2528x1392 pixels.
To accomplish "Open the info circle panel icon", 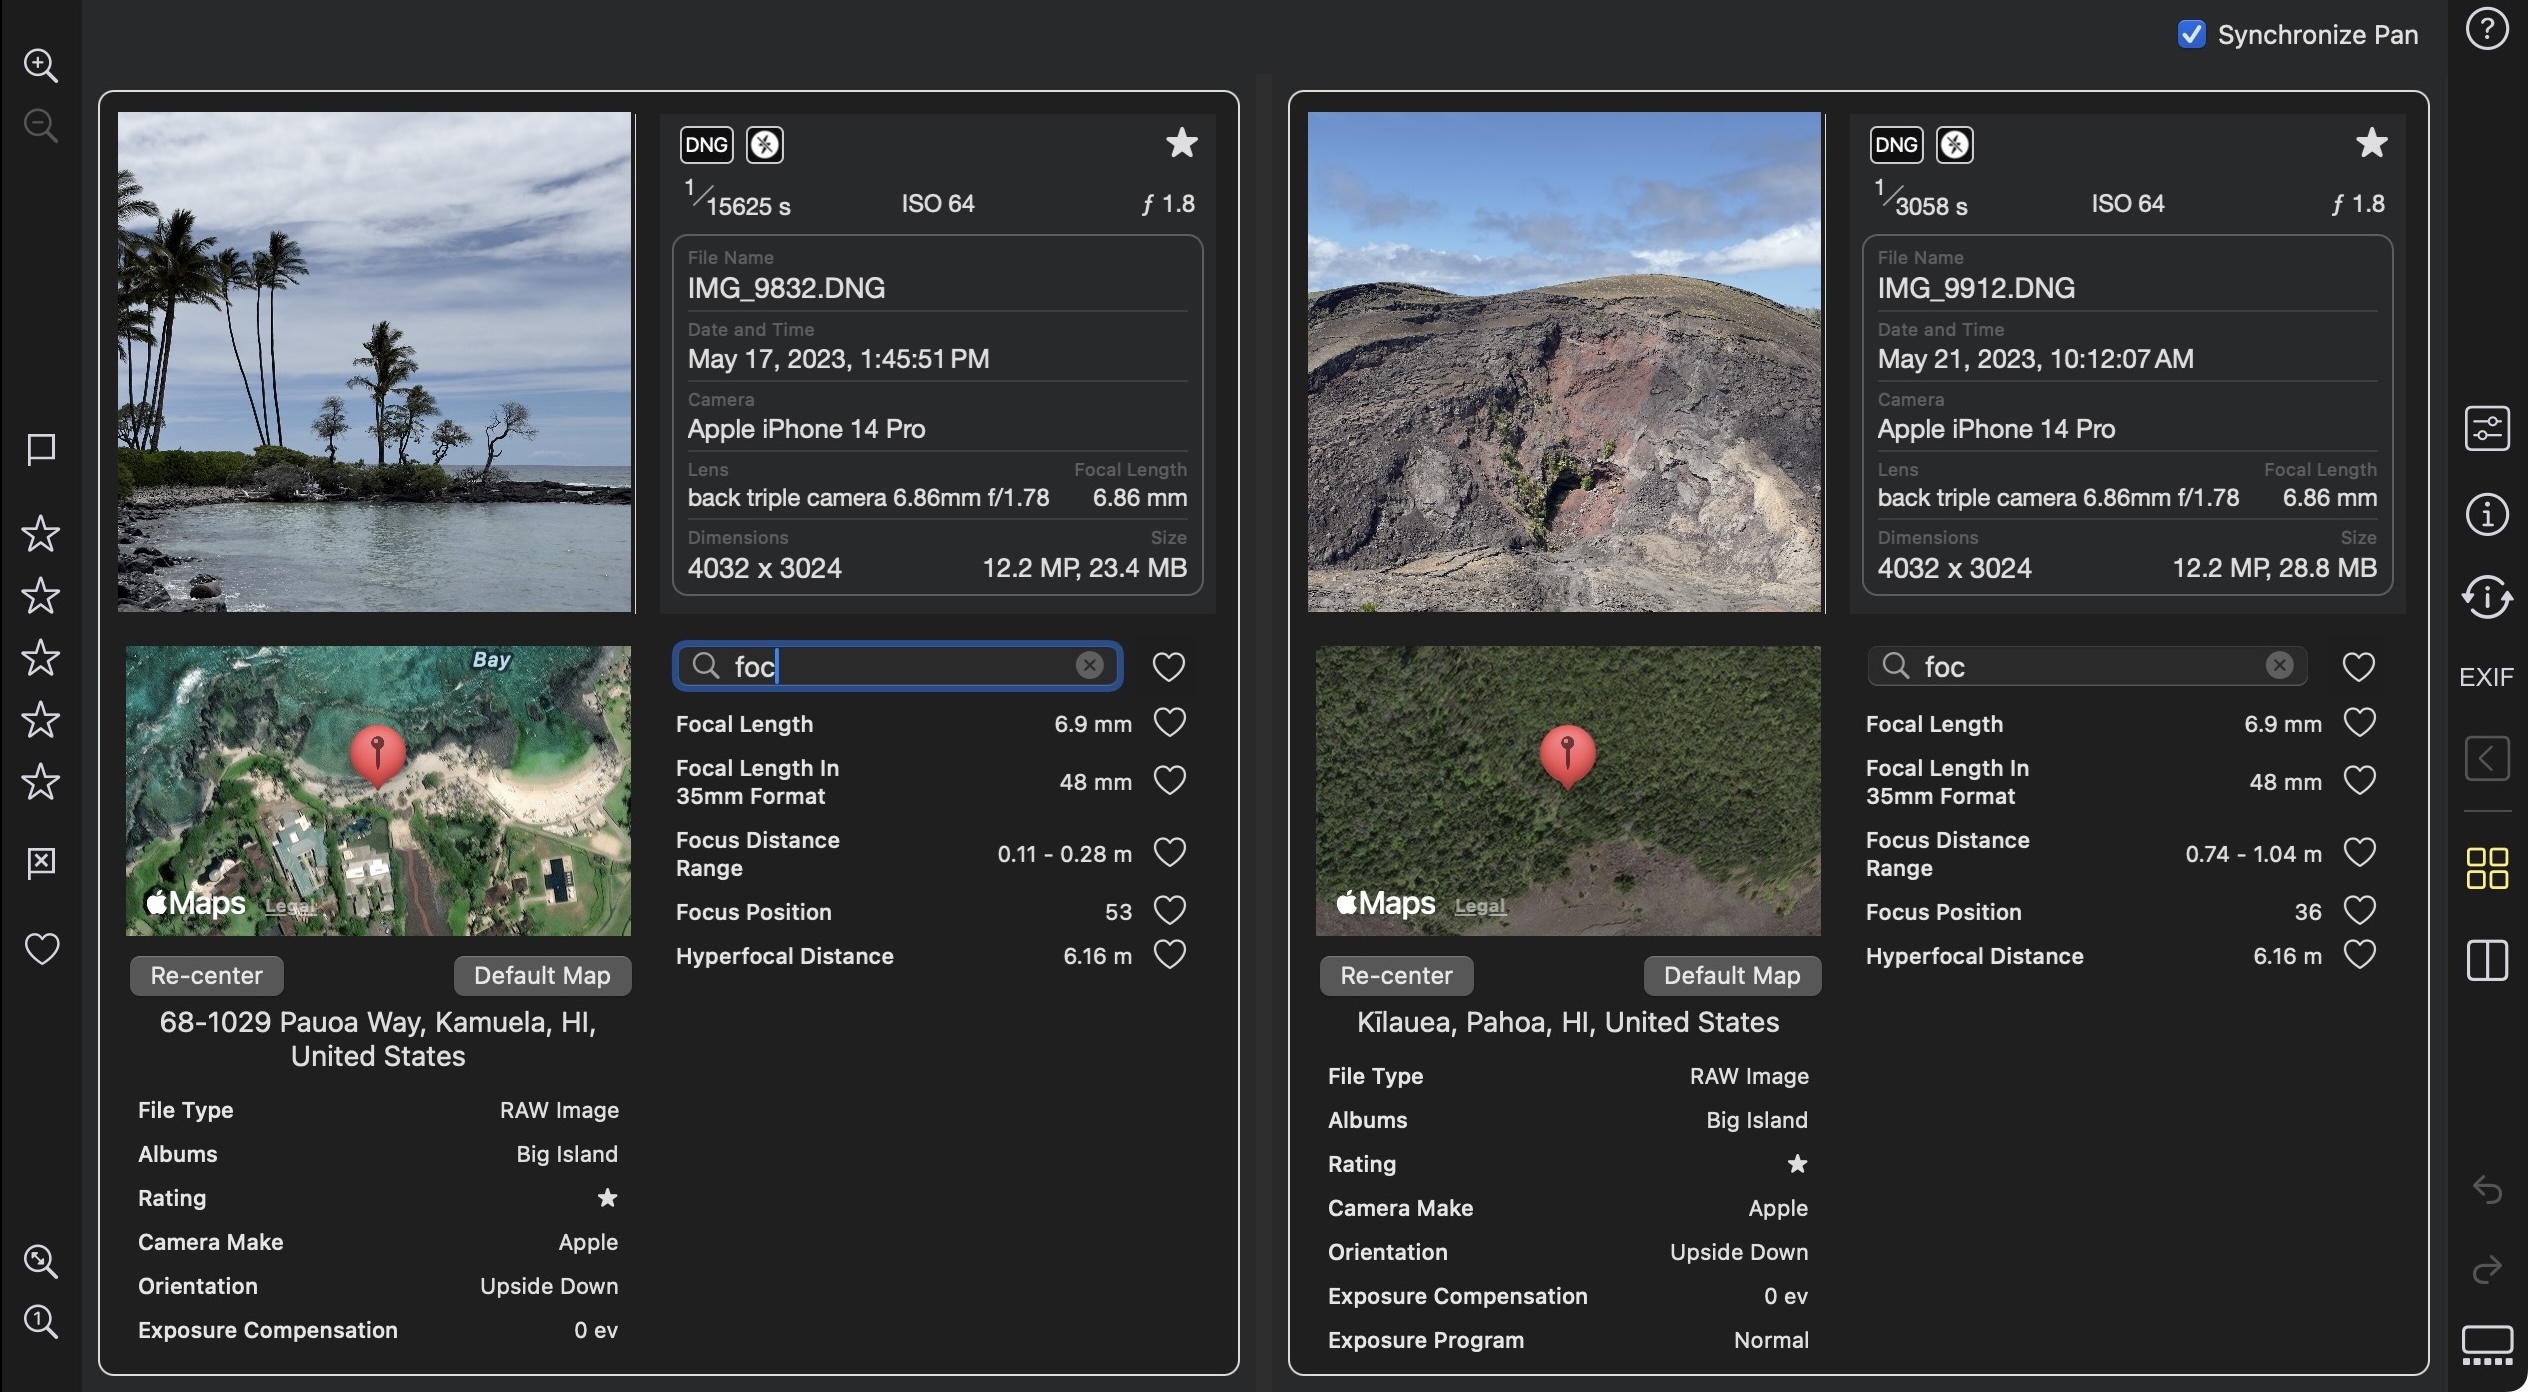I will point(2486,515).
